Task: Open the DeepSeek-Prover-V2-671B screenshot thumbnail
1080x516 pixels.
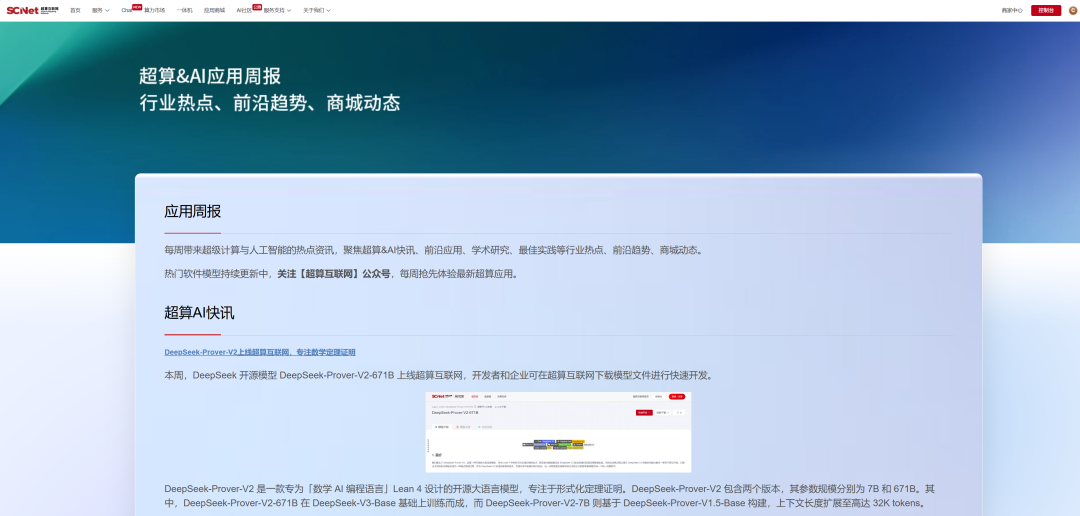Action: click(558, 432)
